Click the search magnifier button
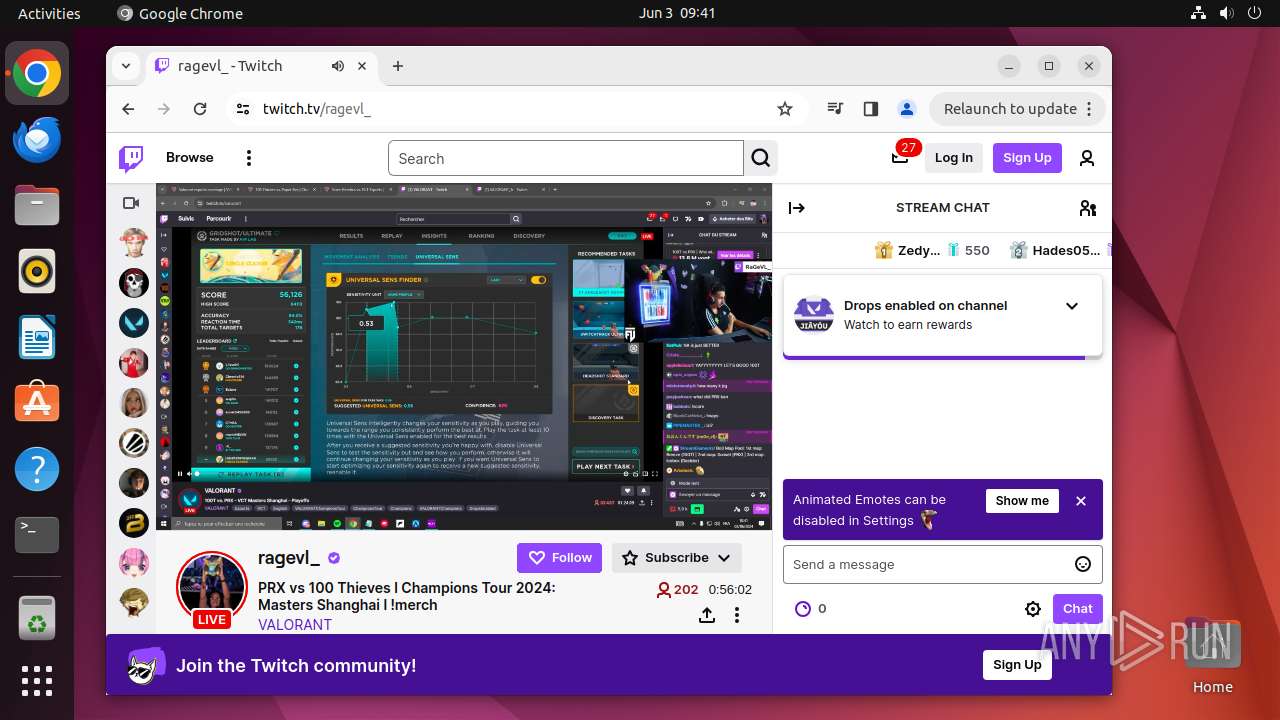Viewport: 1280px width, 720px height. [761, 158]
